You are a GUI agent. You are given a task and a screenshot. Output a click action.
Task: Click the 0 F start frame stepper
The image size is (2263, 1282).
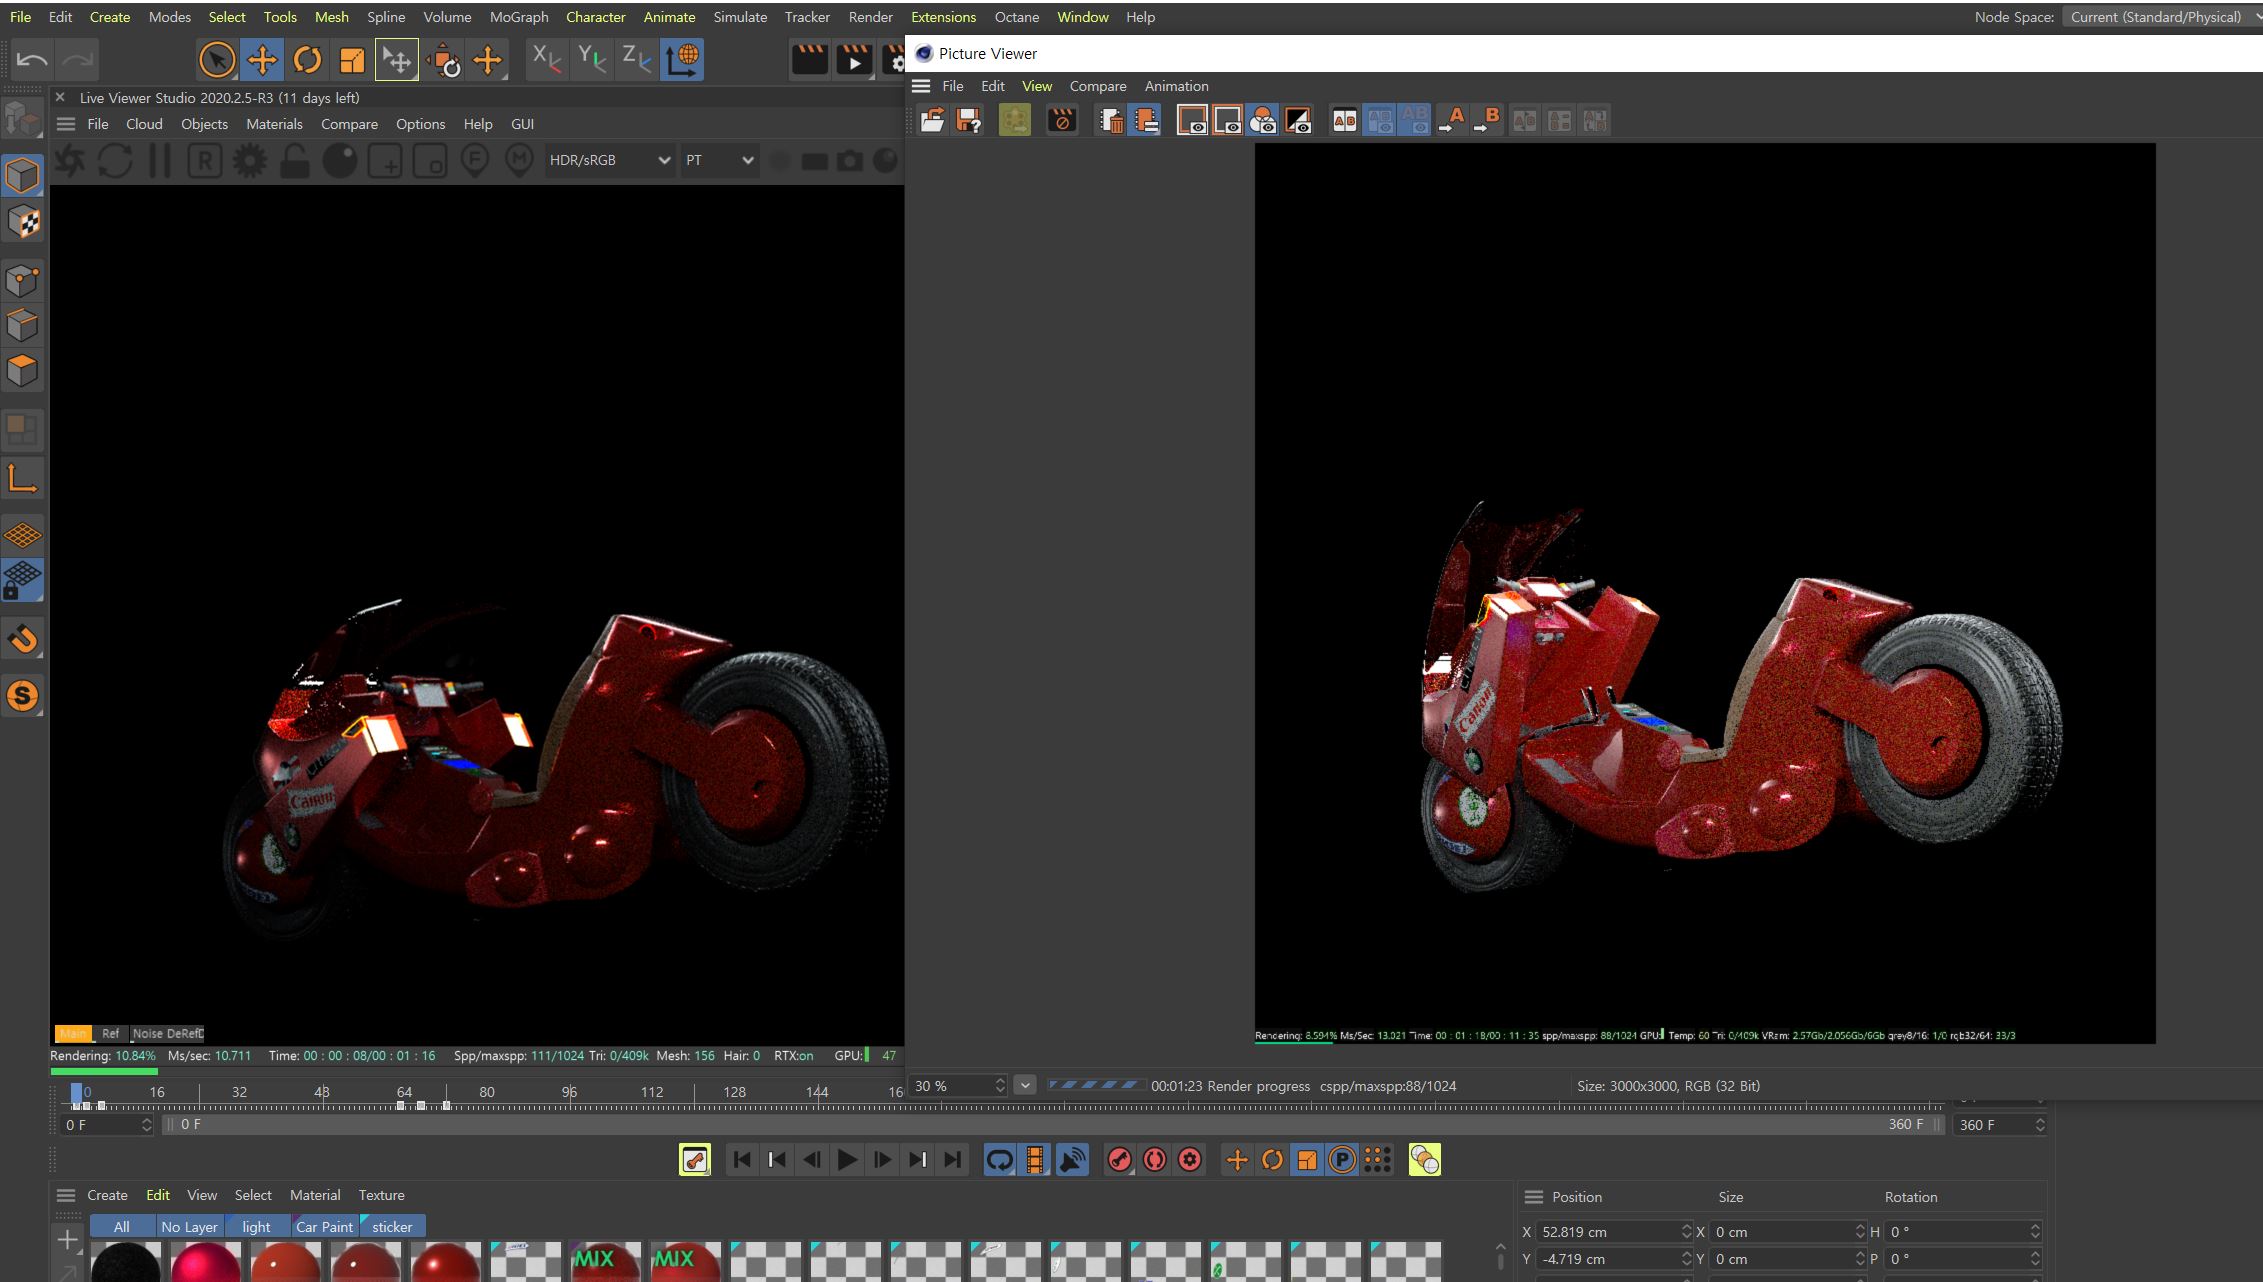[146, 1125]
